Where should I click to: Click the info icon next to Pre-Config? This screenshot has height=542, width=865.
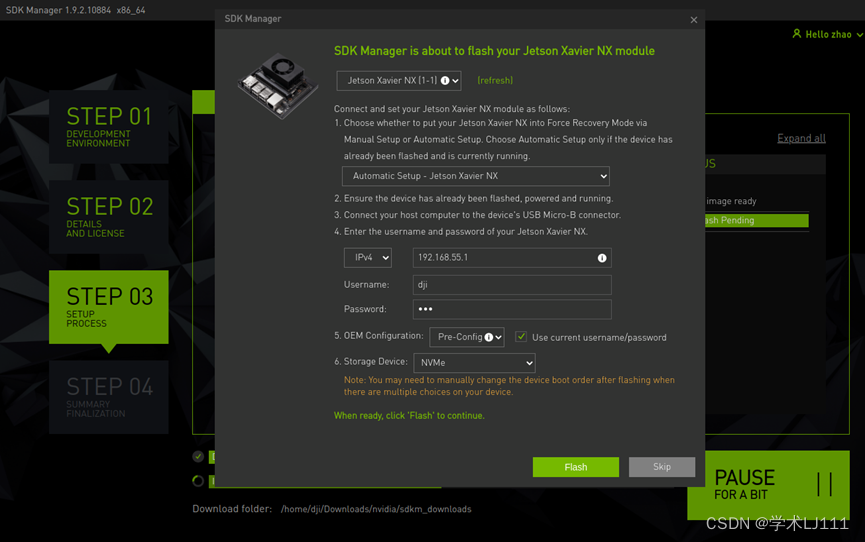[489, 337]
